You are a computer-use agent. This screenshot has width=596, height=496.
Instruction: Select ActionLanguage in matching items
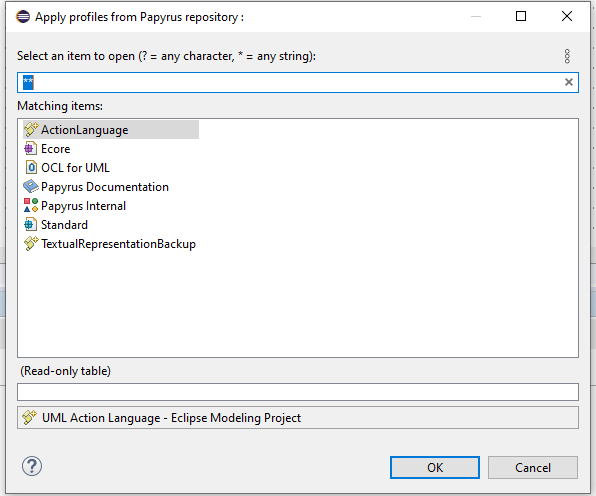[111, 130]
